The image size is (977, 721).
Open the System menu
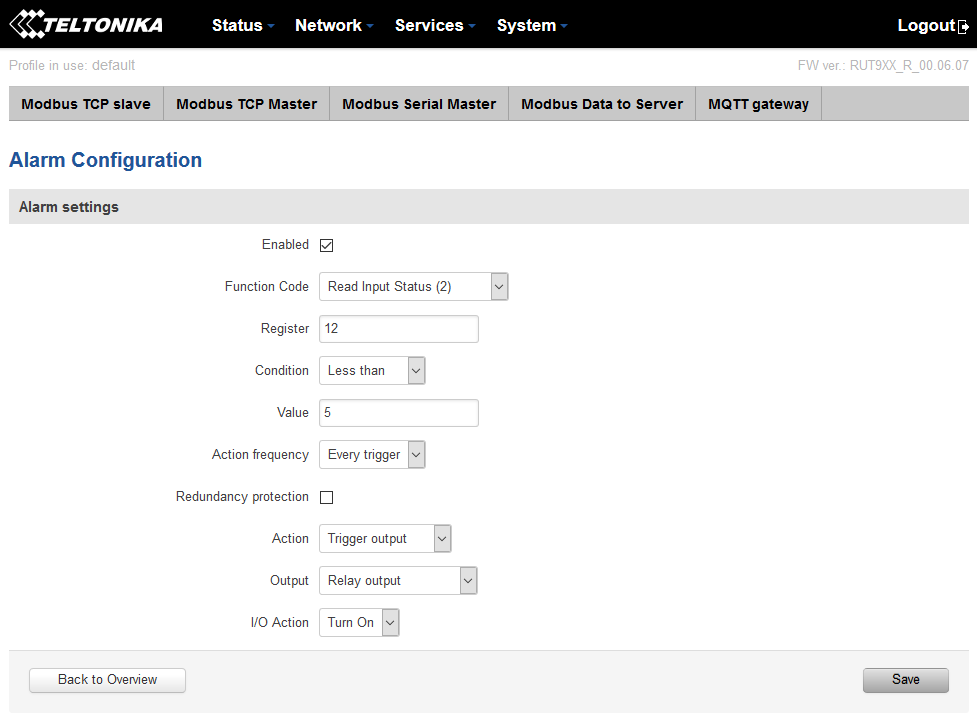[531, 26]
